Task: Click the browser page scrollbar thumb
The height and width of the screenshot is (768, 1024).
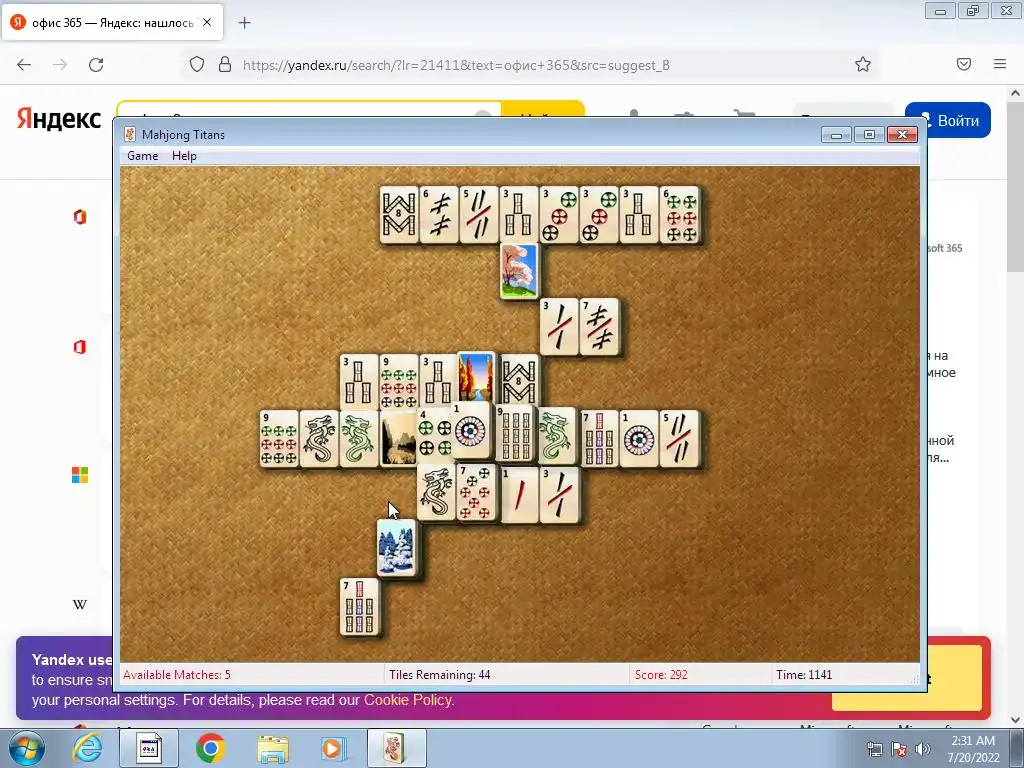Action: 1016,186
